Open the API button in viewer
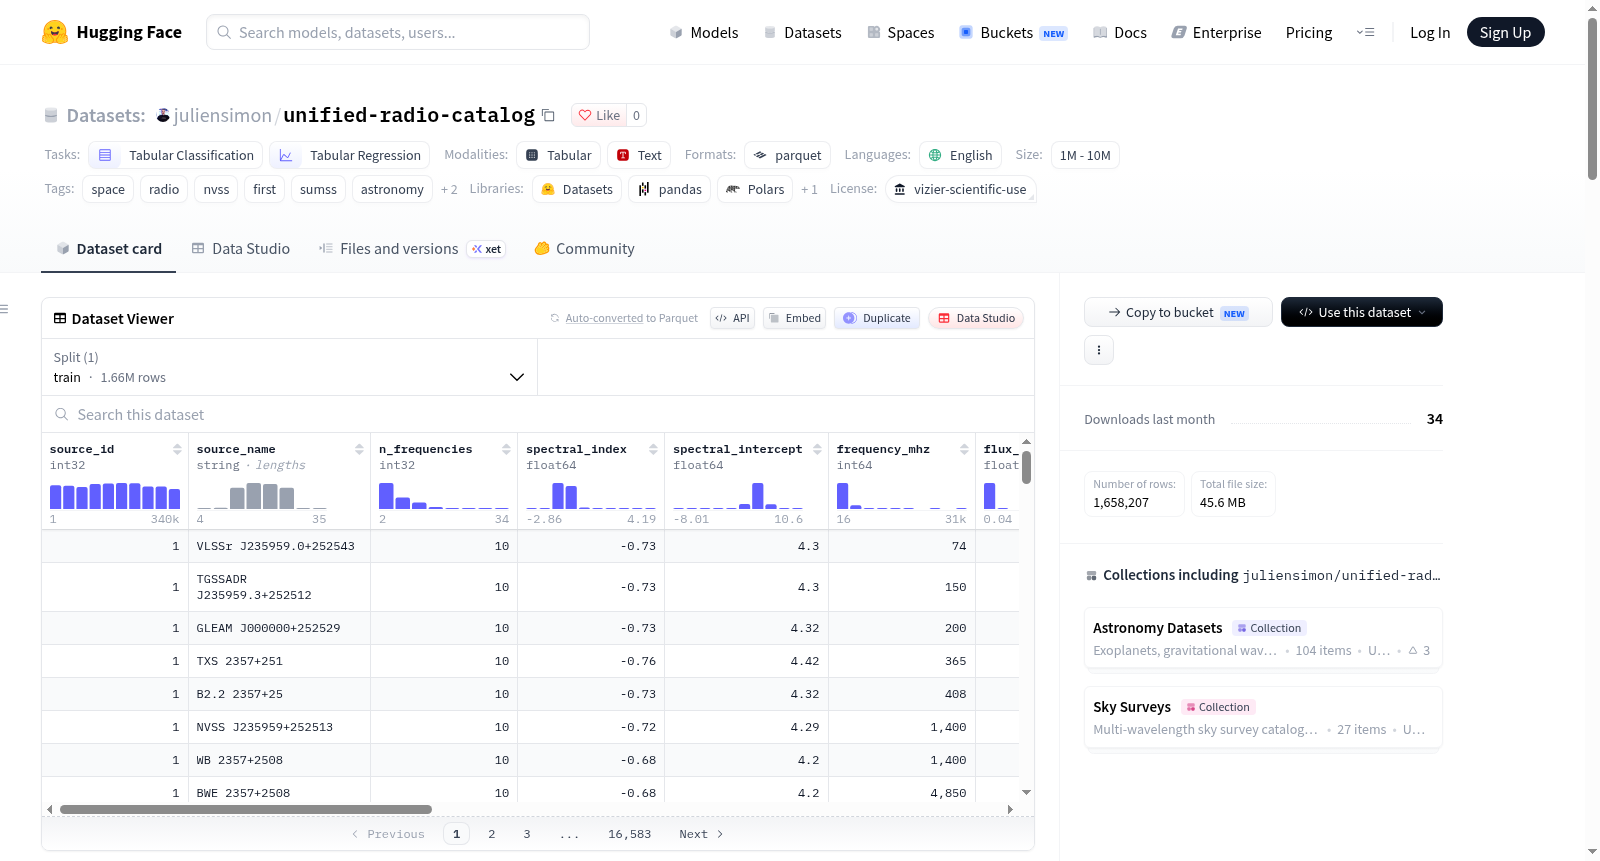The height and width of the screenshot is (861, 1600). 732,318
